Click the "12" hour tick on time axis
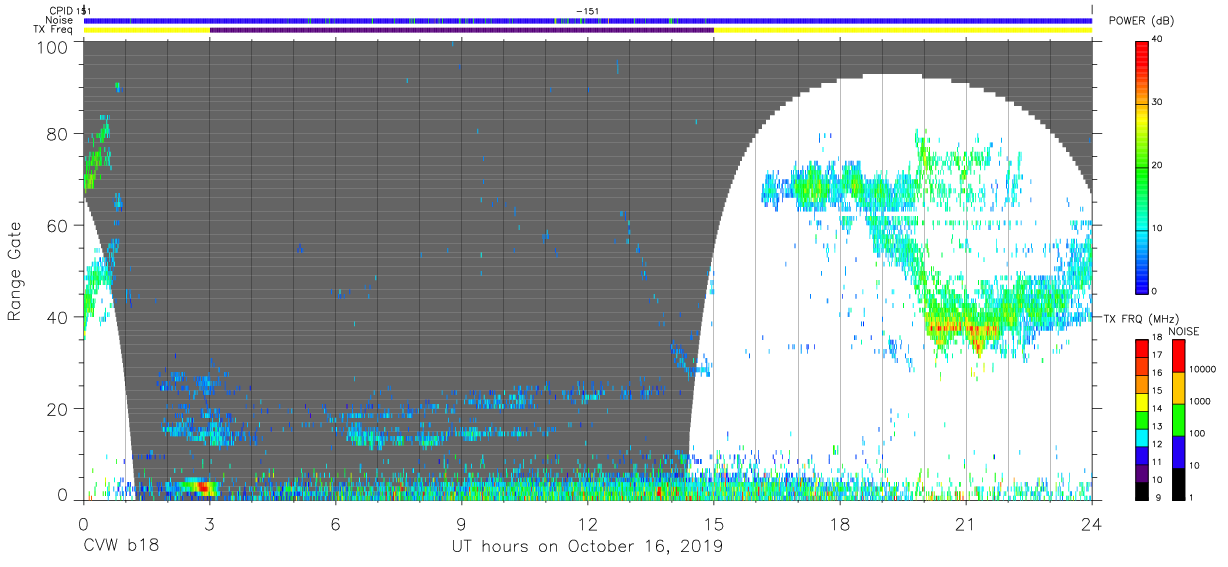Screen dimensions: 1228x567 (x=588, y=523)
